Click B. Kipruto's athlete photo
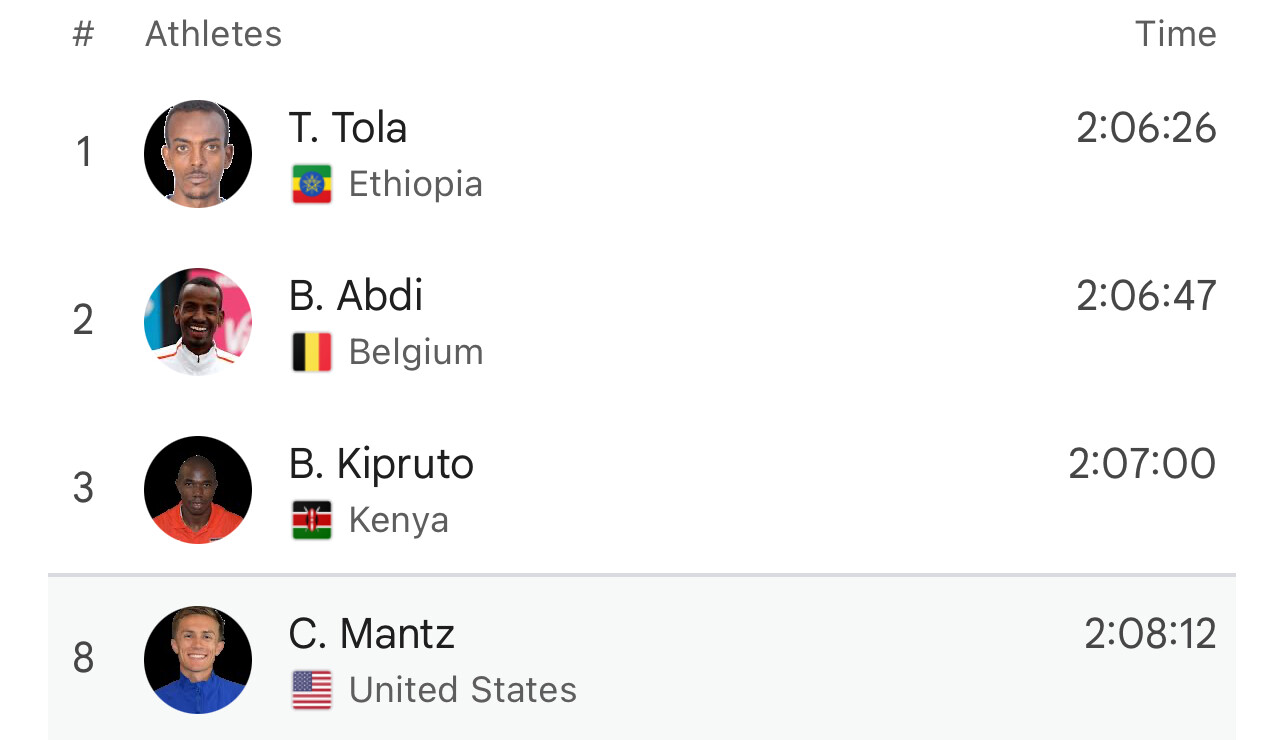Image resolution: width=1284 pixels, height=740 pixels. 198,489
